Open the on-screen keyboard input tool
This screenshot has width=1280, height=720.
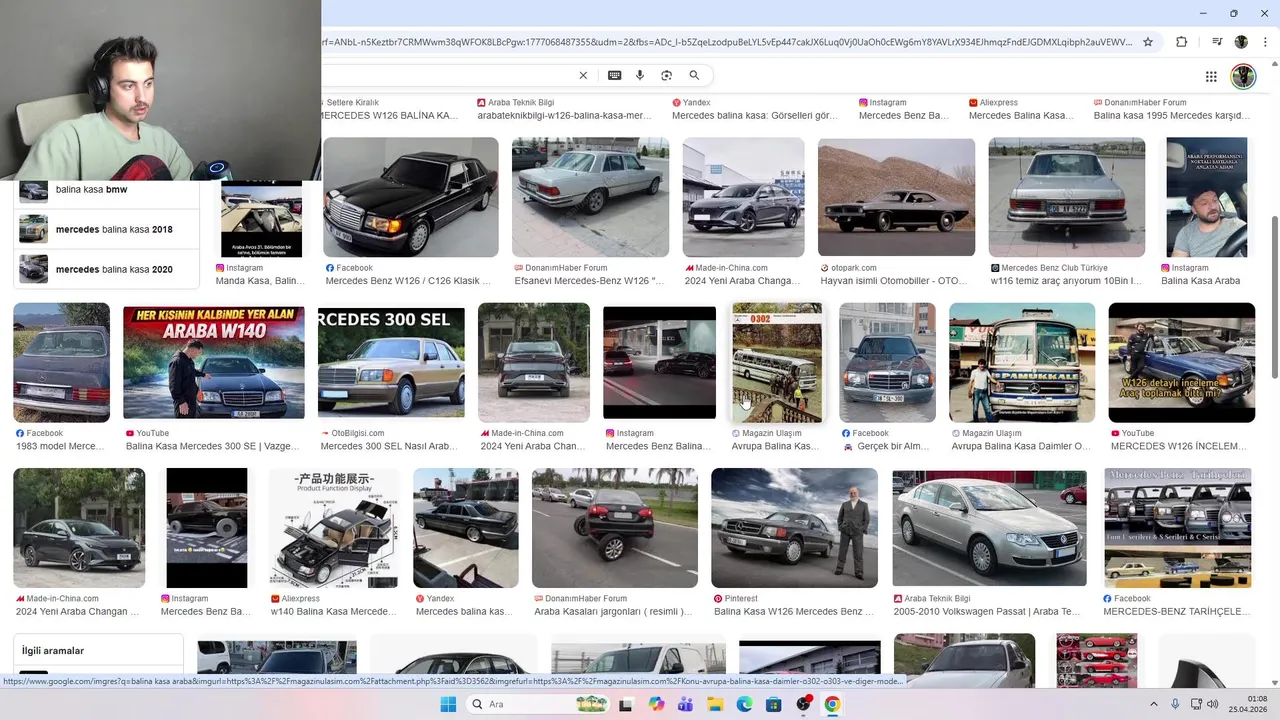click(614, 75)
